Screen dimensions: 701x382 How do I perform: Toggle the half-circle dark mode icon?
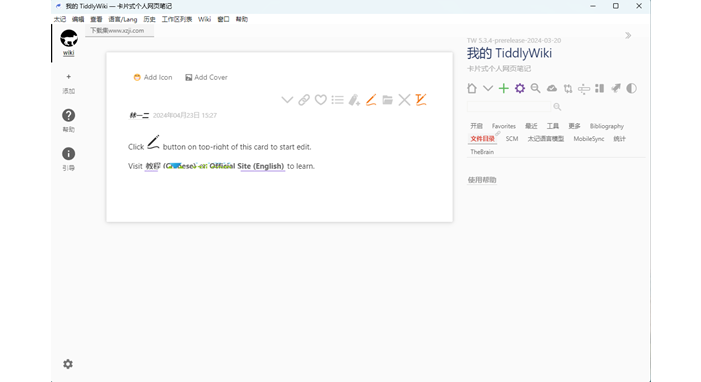pyautogui.click(x=631, y=88)
